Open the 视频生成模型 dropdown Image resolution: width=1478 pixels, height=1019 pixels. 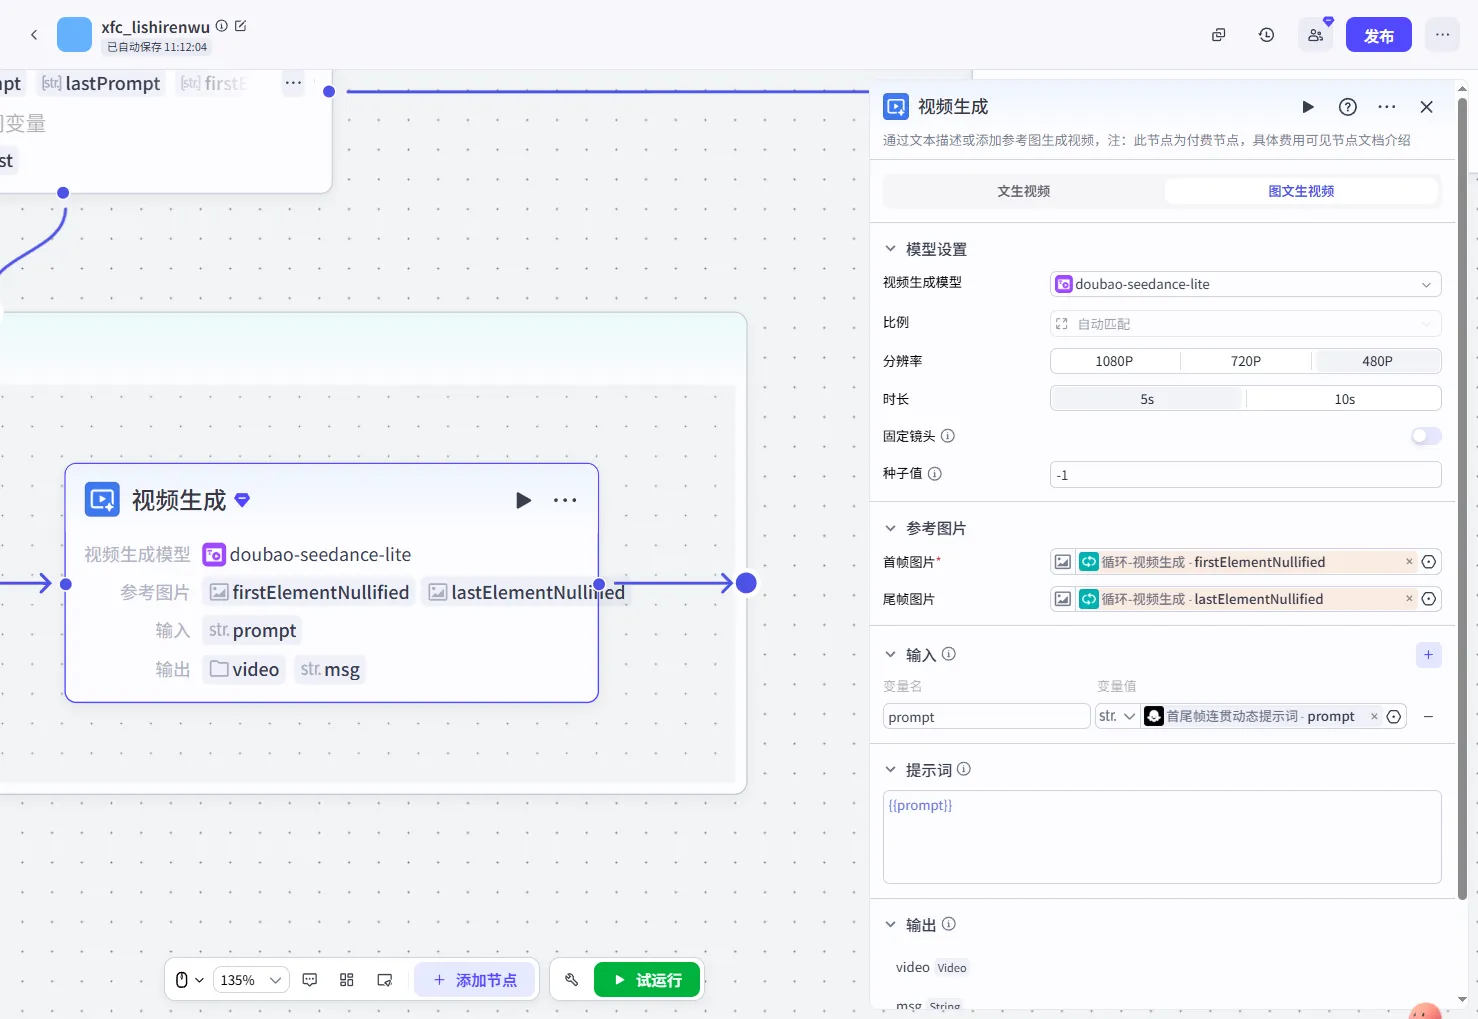1246,284
